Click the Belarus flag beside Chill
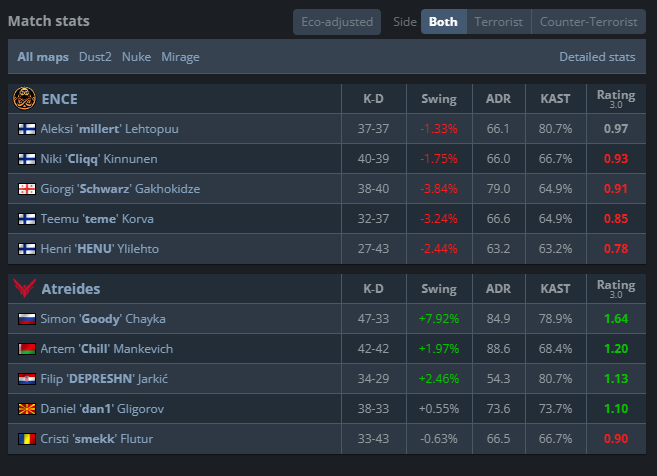The height and width of the screenshot is (476, 657). pos(27,349)
